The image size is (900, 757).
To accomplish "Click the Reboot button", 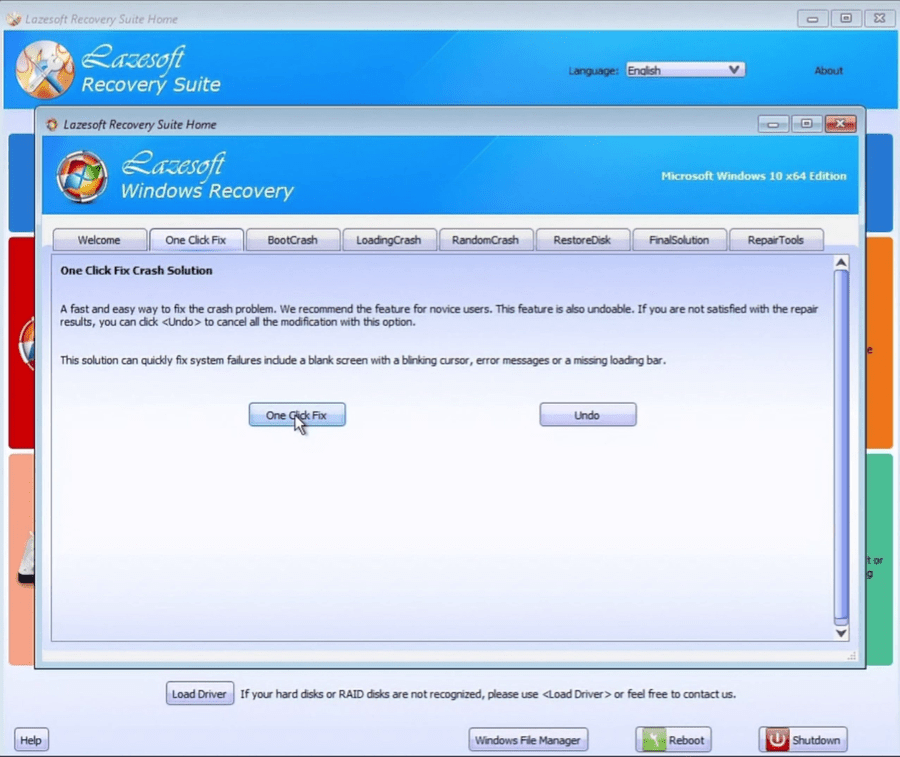I will 673,740.
